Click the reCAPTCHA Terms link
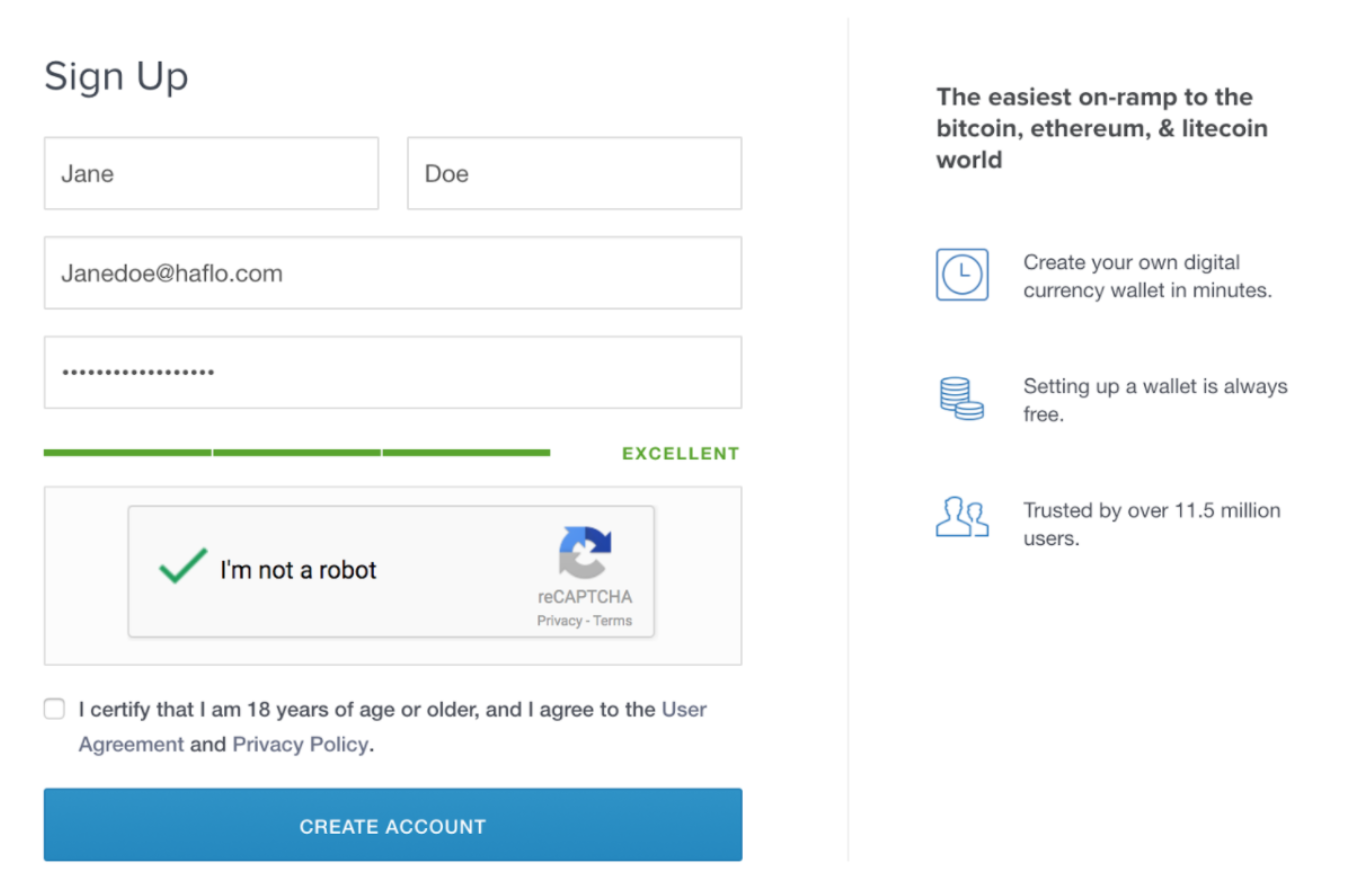The width and height of the screenshot is (1350, 886). [613, 620]
